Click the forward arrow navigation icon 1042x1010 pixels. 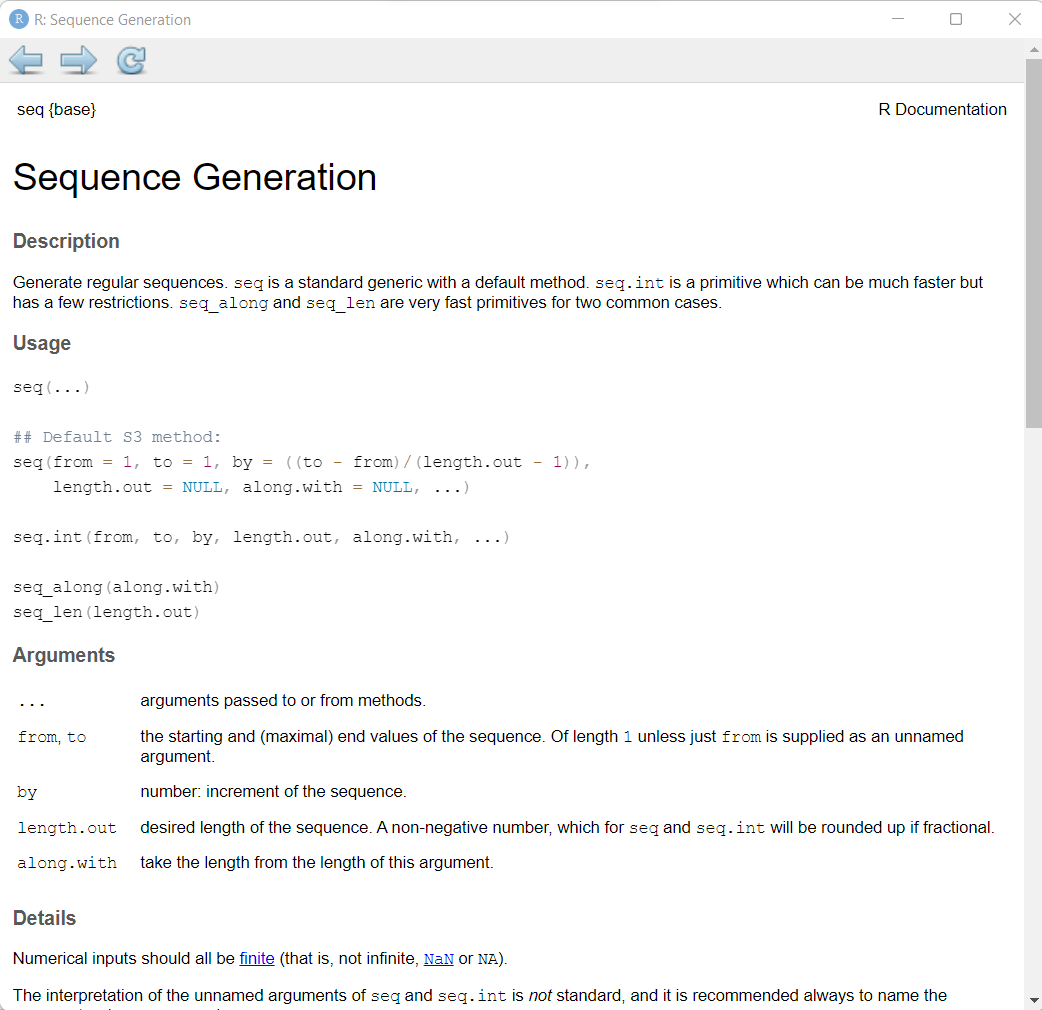78,61
